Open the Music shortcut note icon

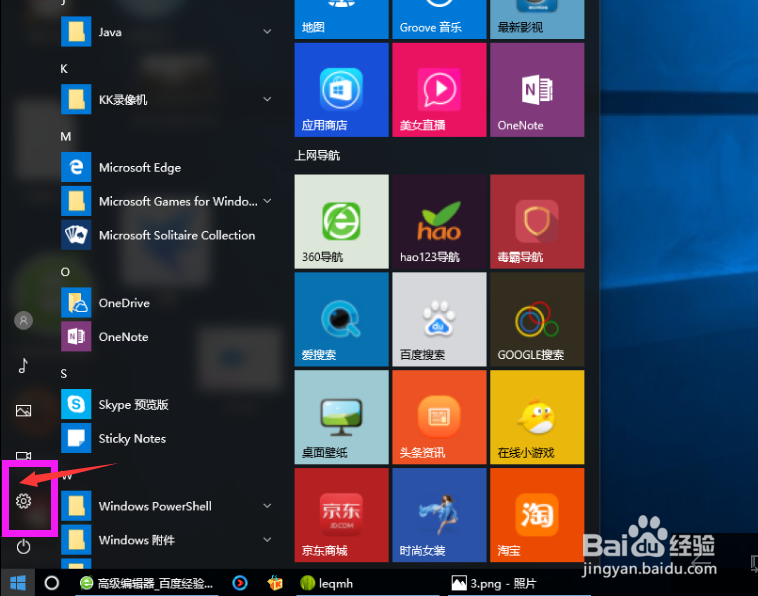(x=23, y=365)
